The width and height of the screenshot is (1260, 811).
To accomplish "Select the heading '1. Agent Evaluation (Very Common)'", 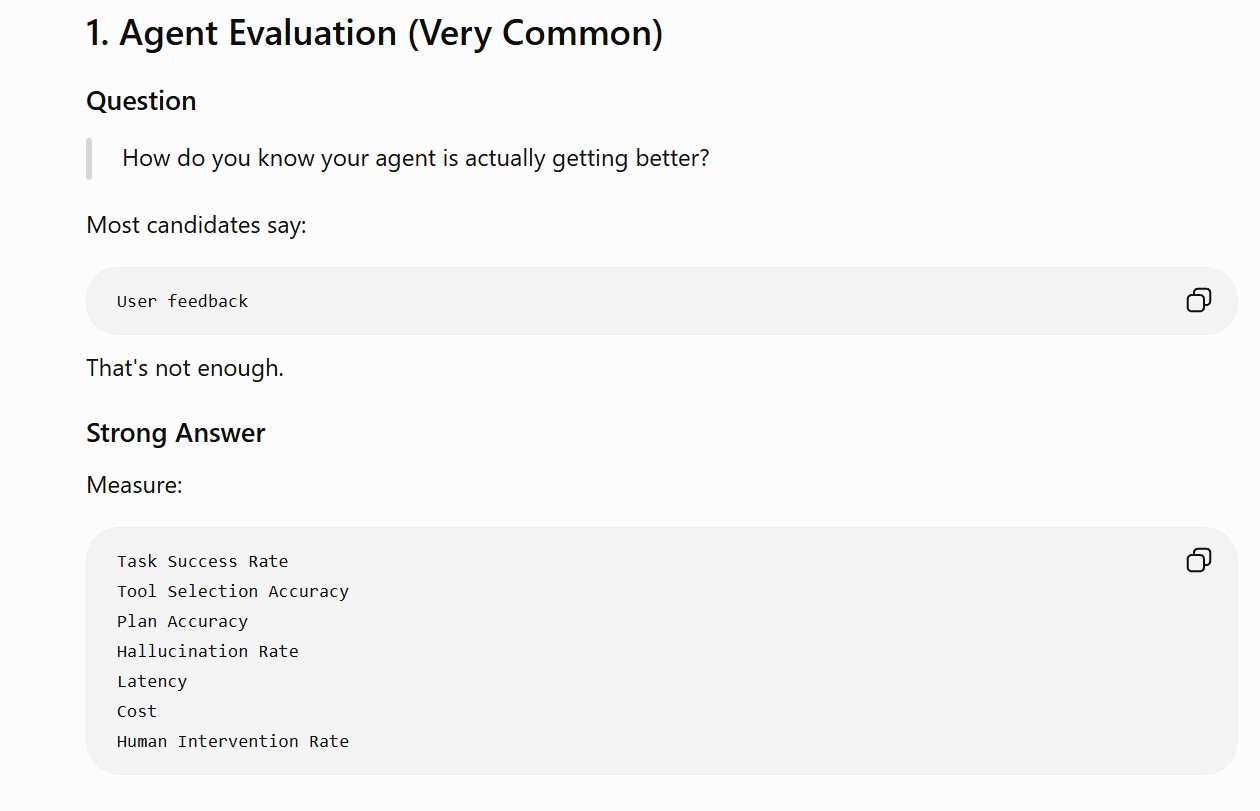I will 374,33.
